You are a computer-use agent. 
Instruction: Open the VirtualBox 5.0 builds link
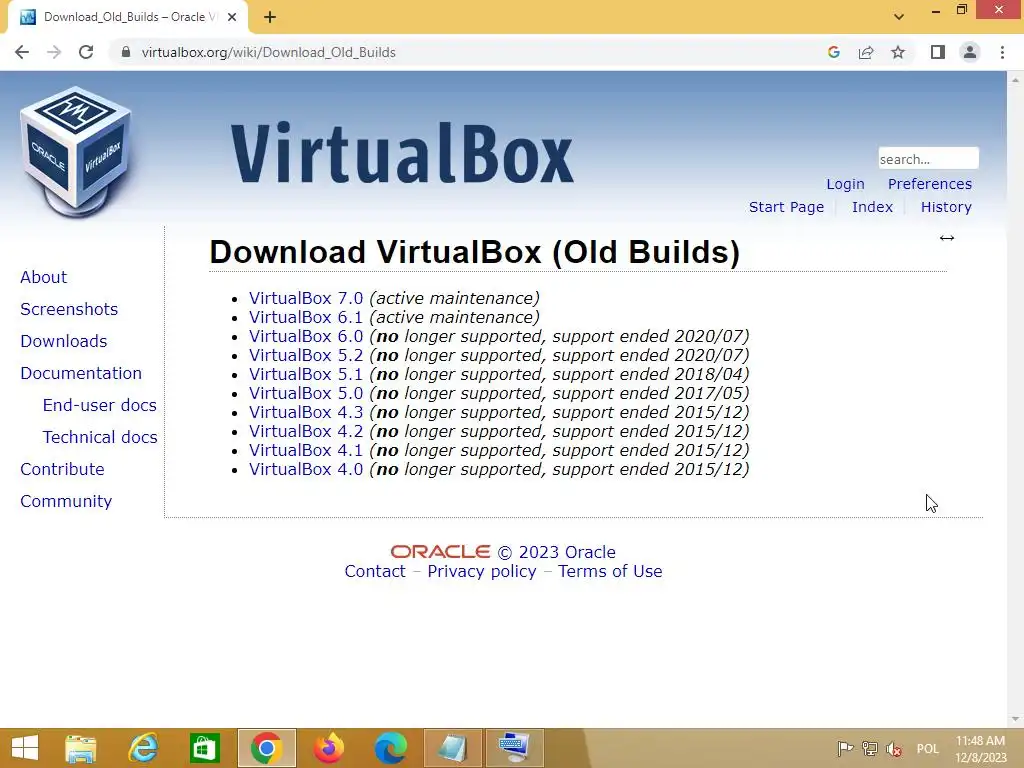click(x=306, y=393)
